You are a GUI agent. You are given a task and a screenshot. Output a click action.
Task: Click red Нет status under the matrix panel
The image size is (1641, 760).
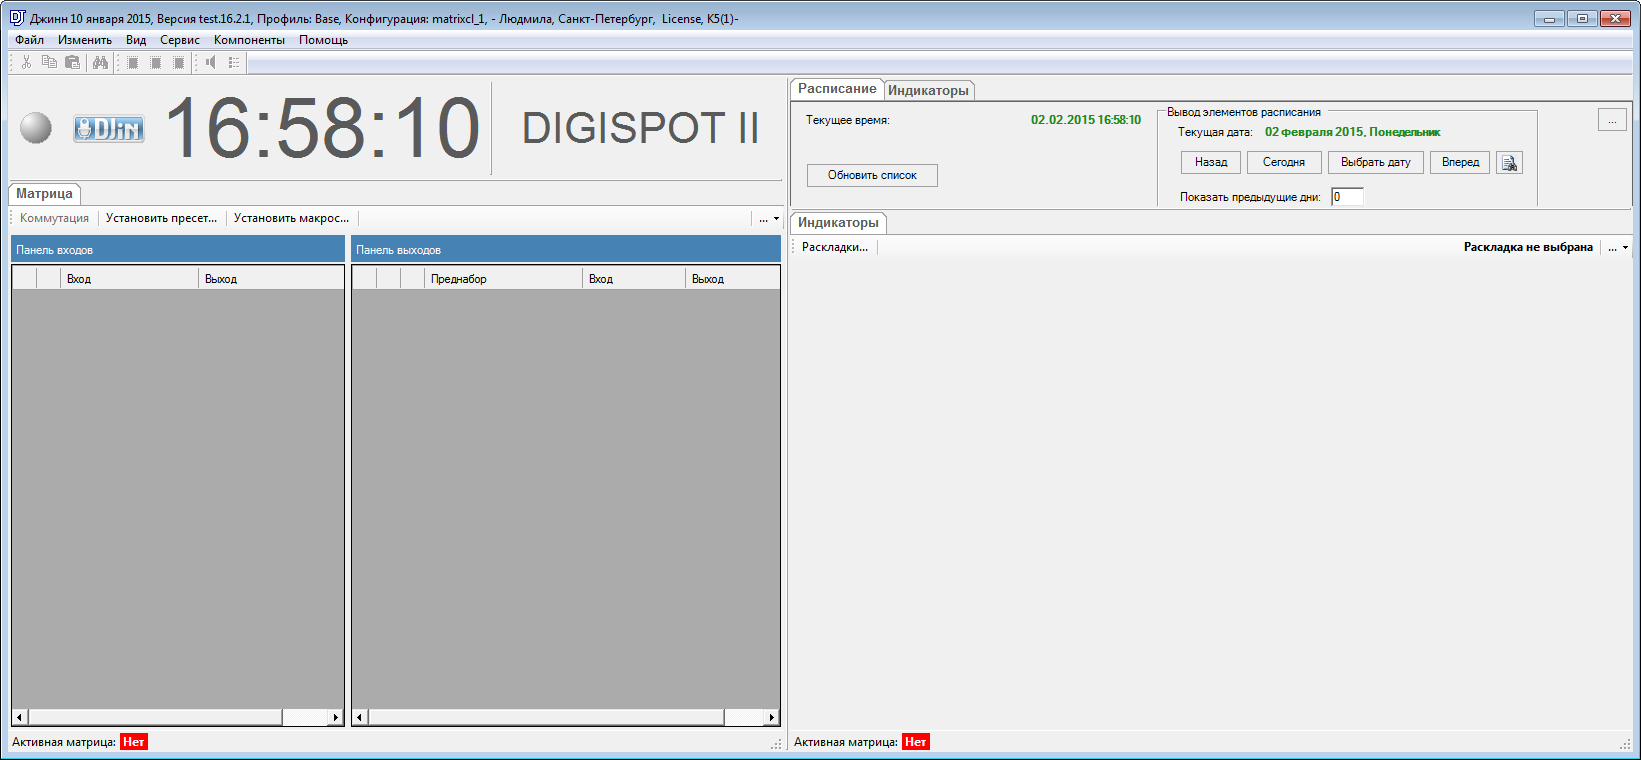pyautogui.click(x=134, y=742)
